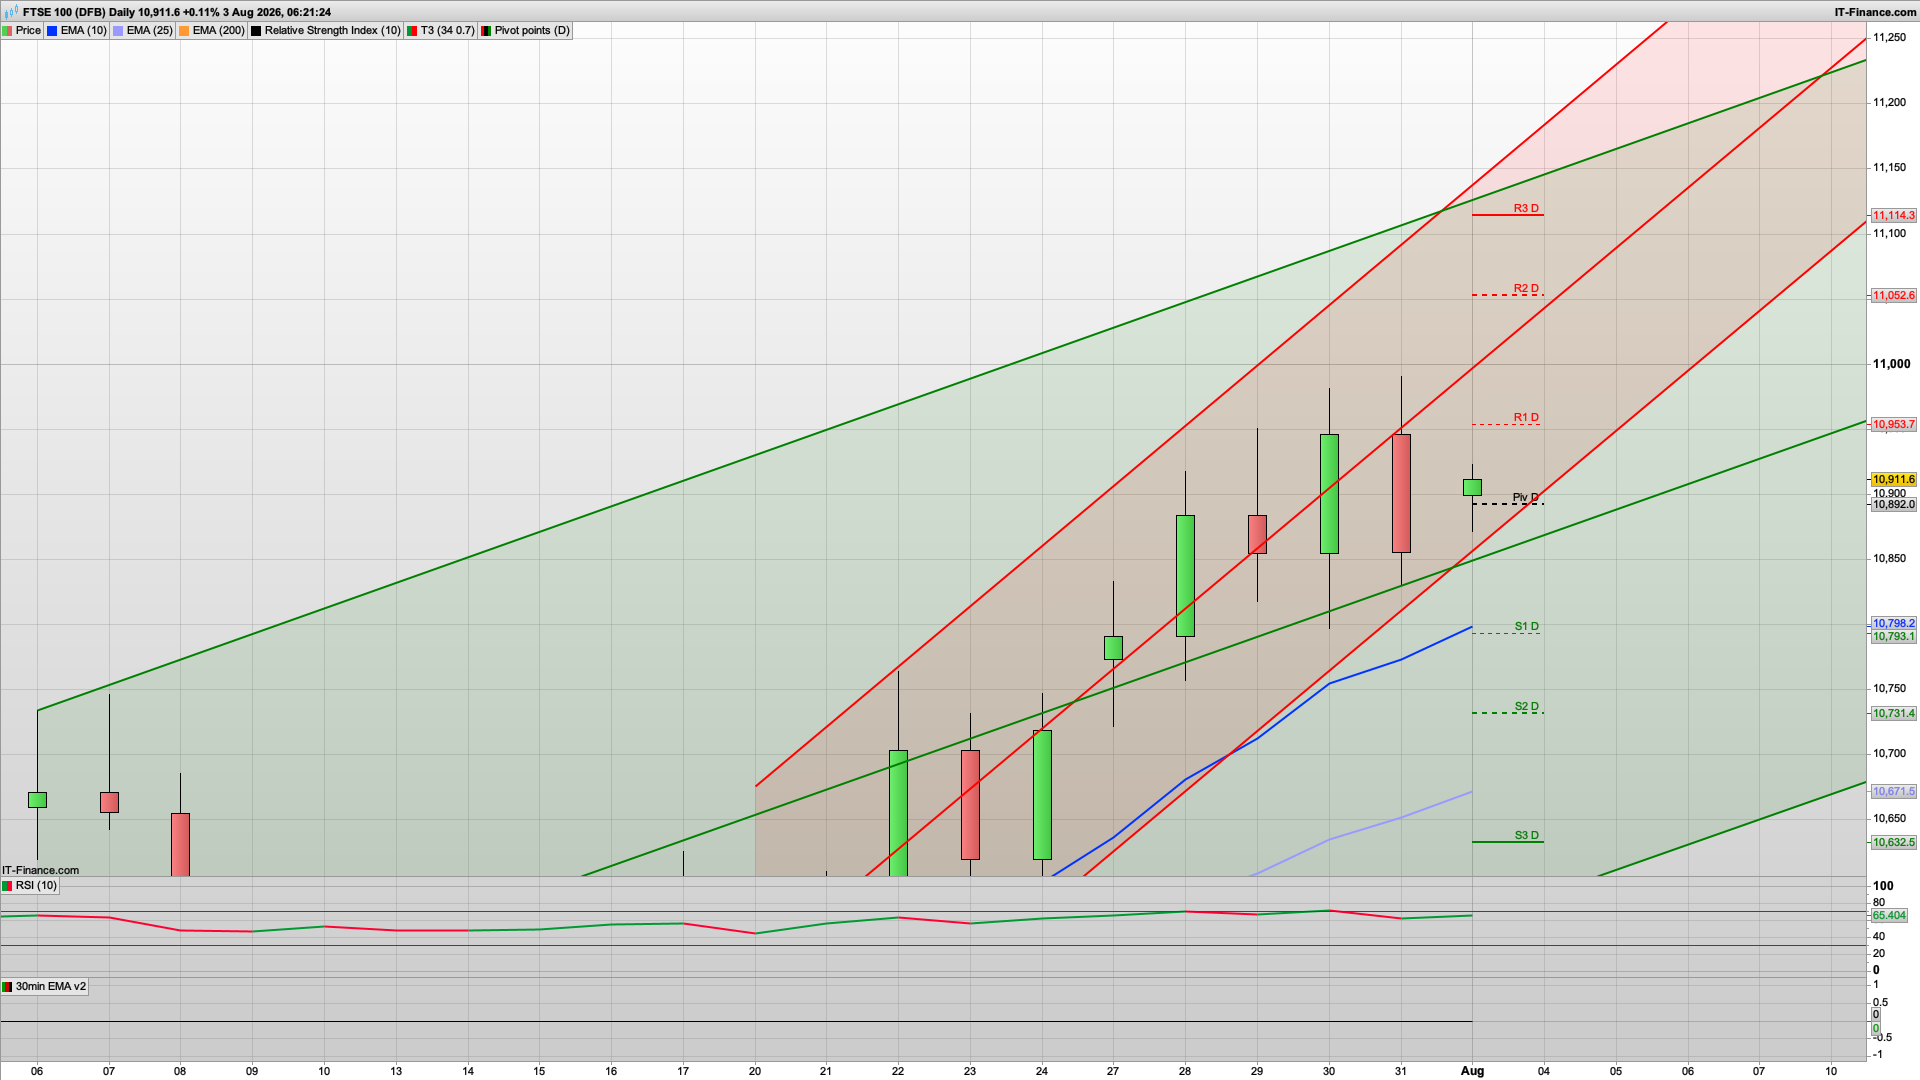
Task: Click the tall green candle on the 28th
Action: tap(1185, 576)
